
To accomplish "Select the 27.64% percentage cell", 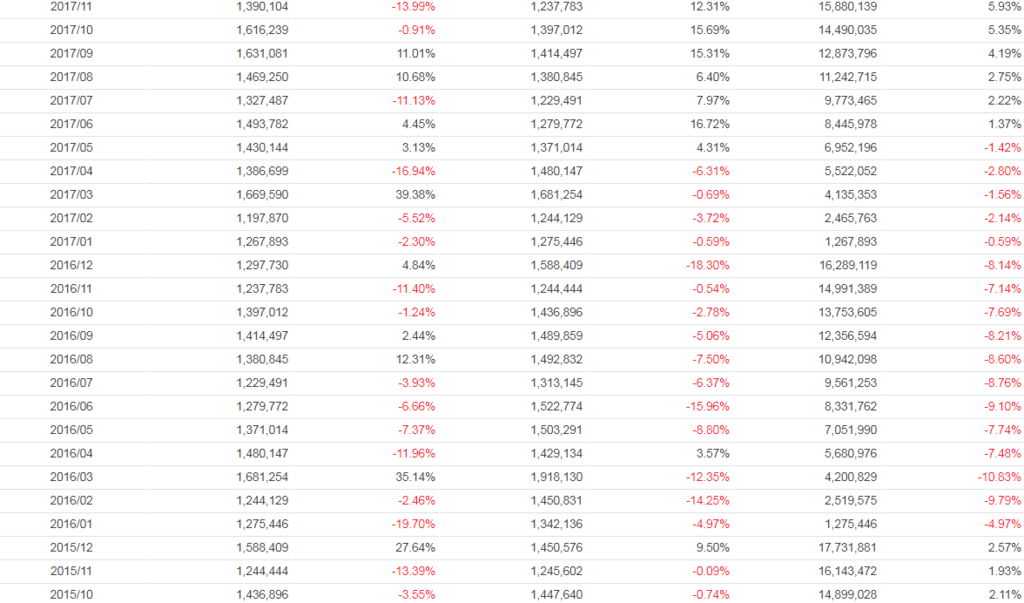I will (415, 548).
